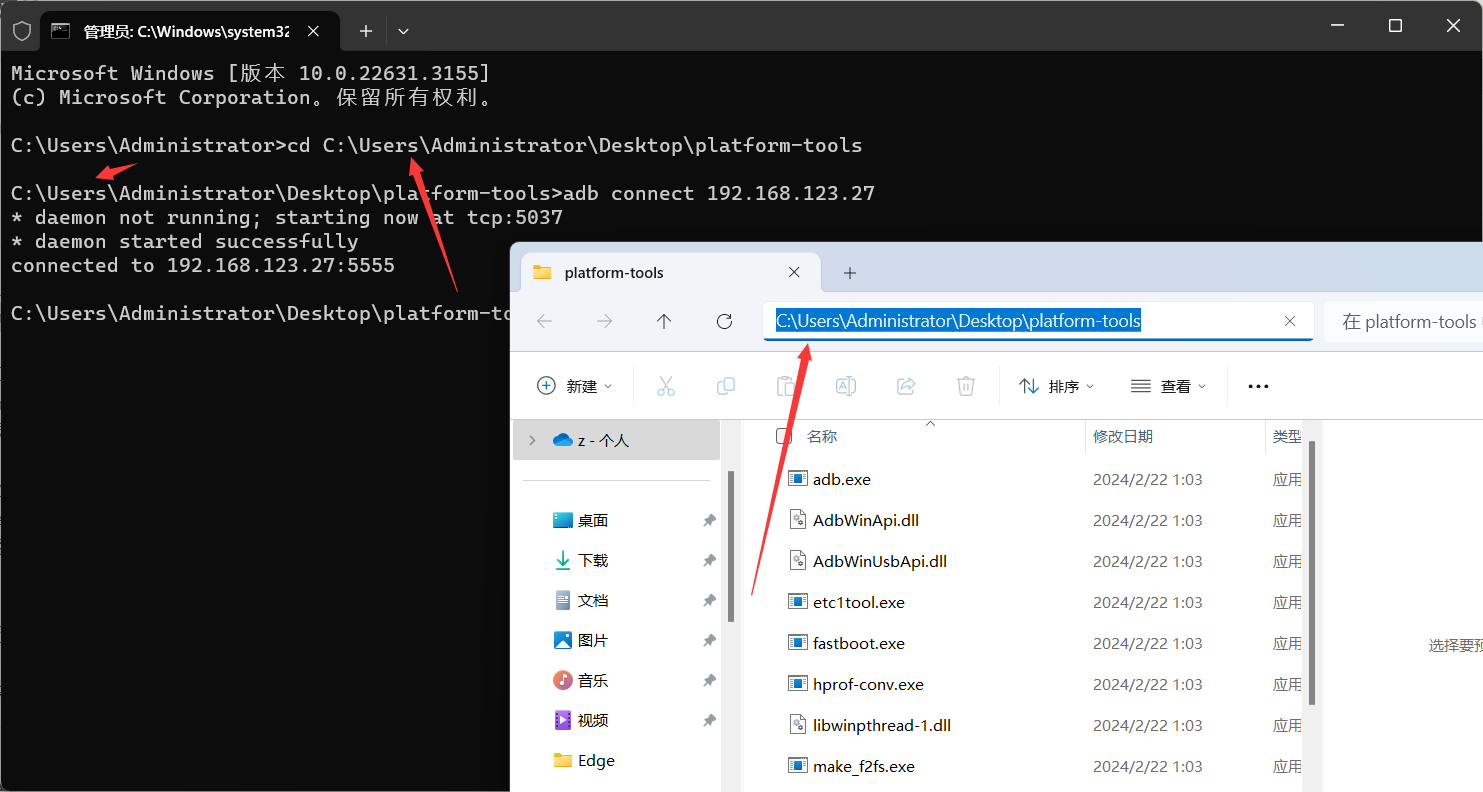Viewport: 1483px width, 792px height.
Task: Go up one folder level
Action: [664, 321]
